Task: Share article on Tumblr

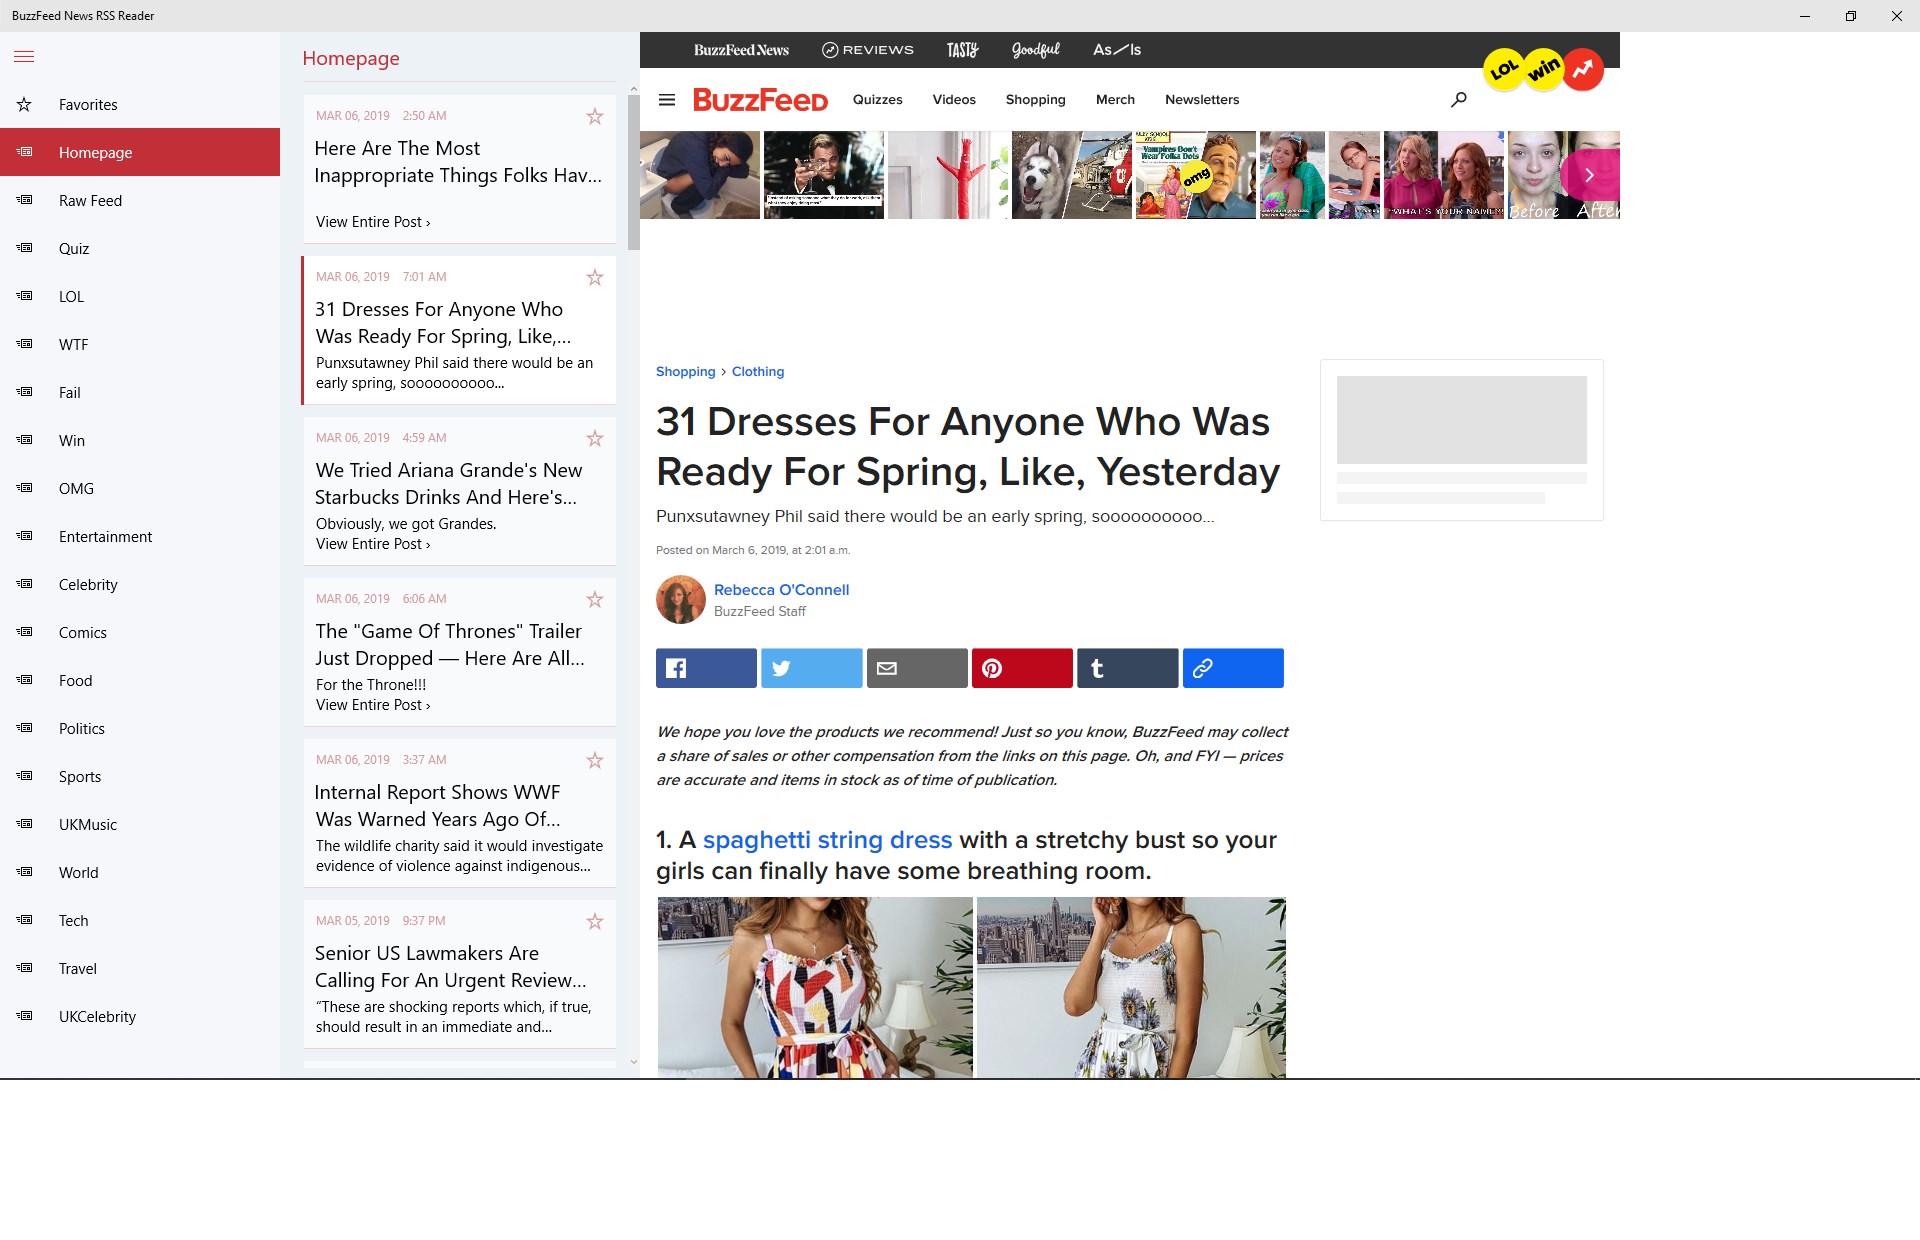Action: point(1127,668)
